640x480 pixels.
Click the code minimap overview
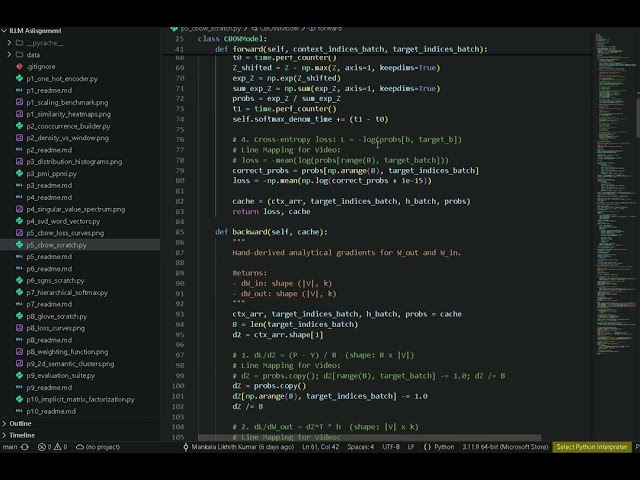click(x=615, y=192)
